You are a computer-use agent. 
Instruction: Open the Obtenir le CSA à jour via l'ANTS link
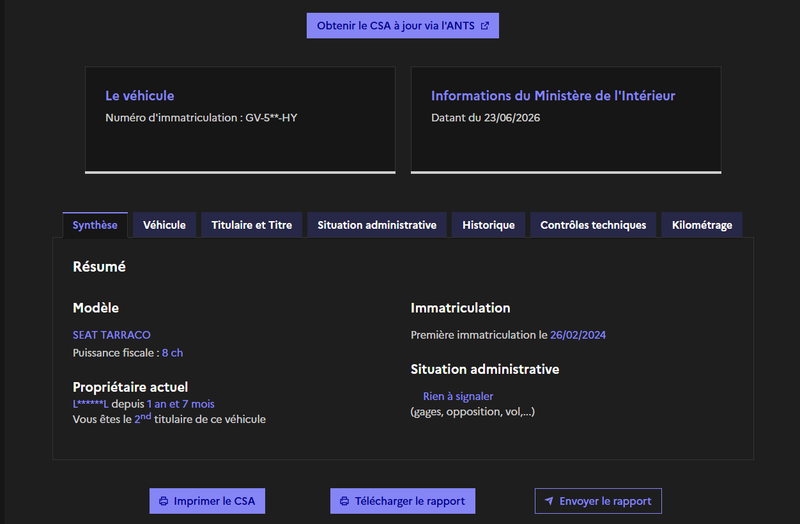pyautogui.click(x=403, y=26)
